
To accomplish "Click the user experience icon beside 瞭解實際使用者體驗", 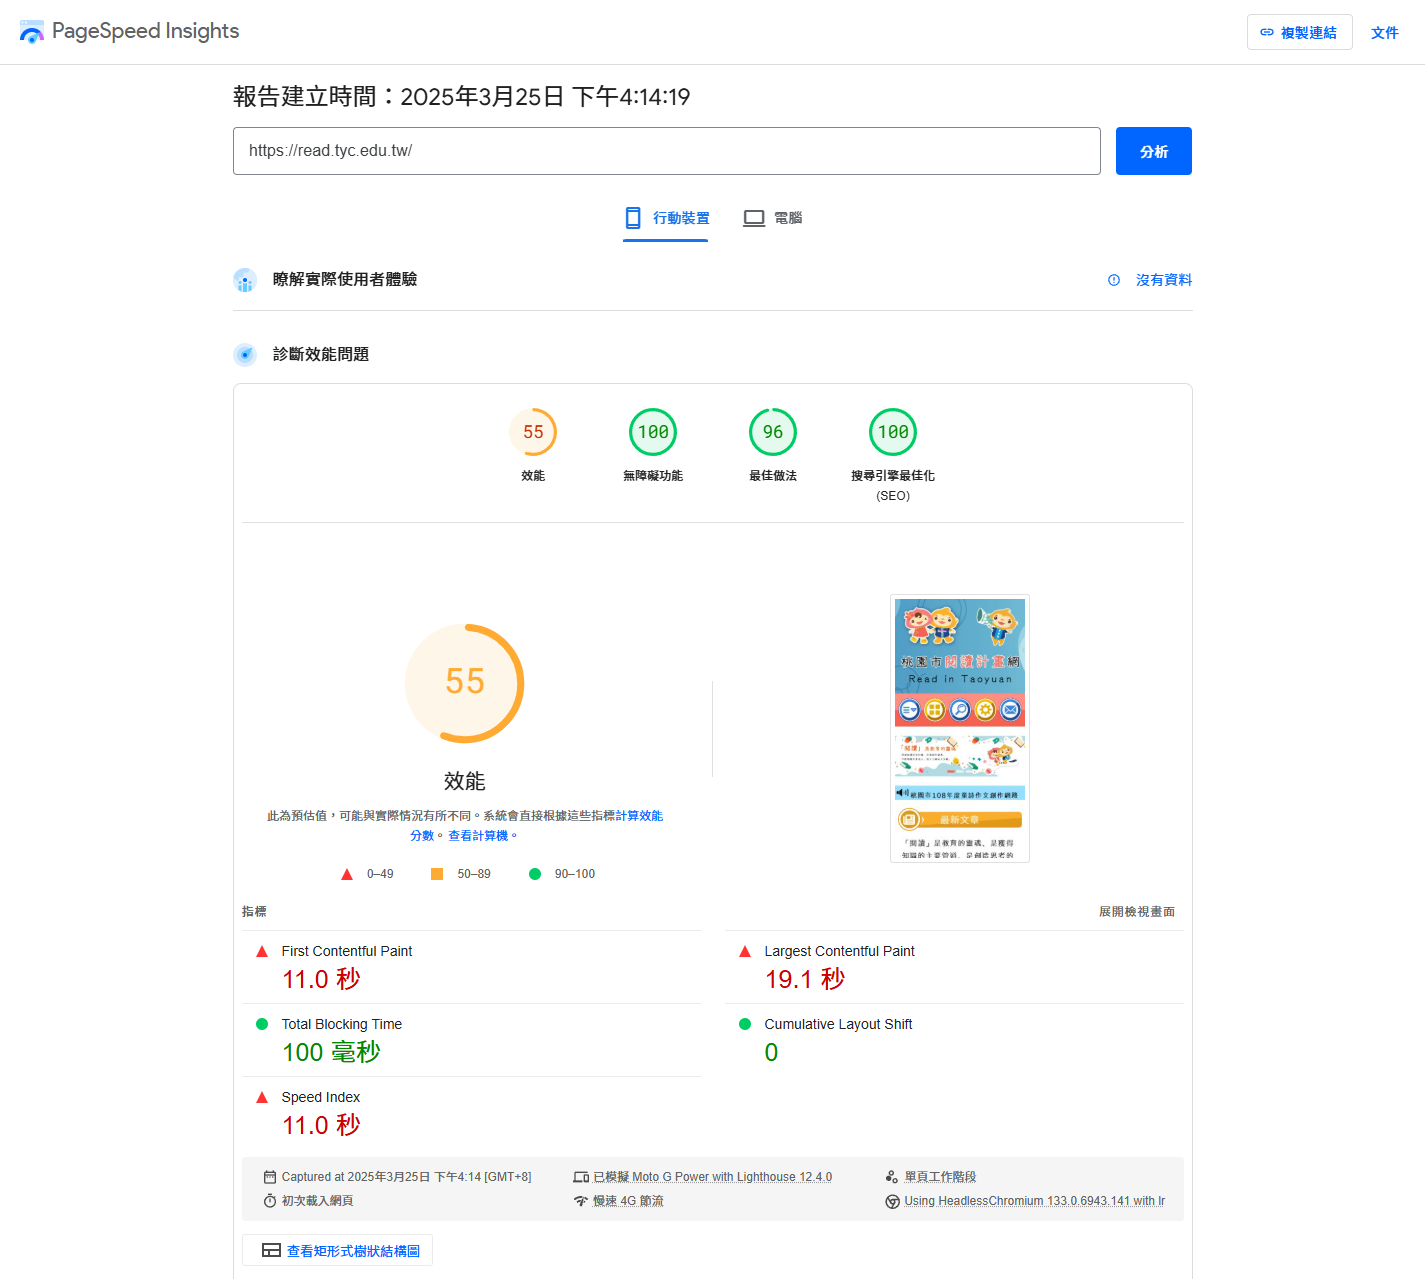I will click(x=245, y=280).
